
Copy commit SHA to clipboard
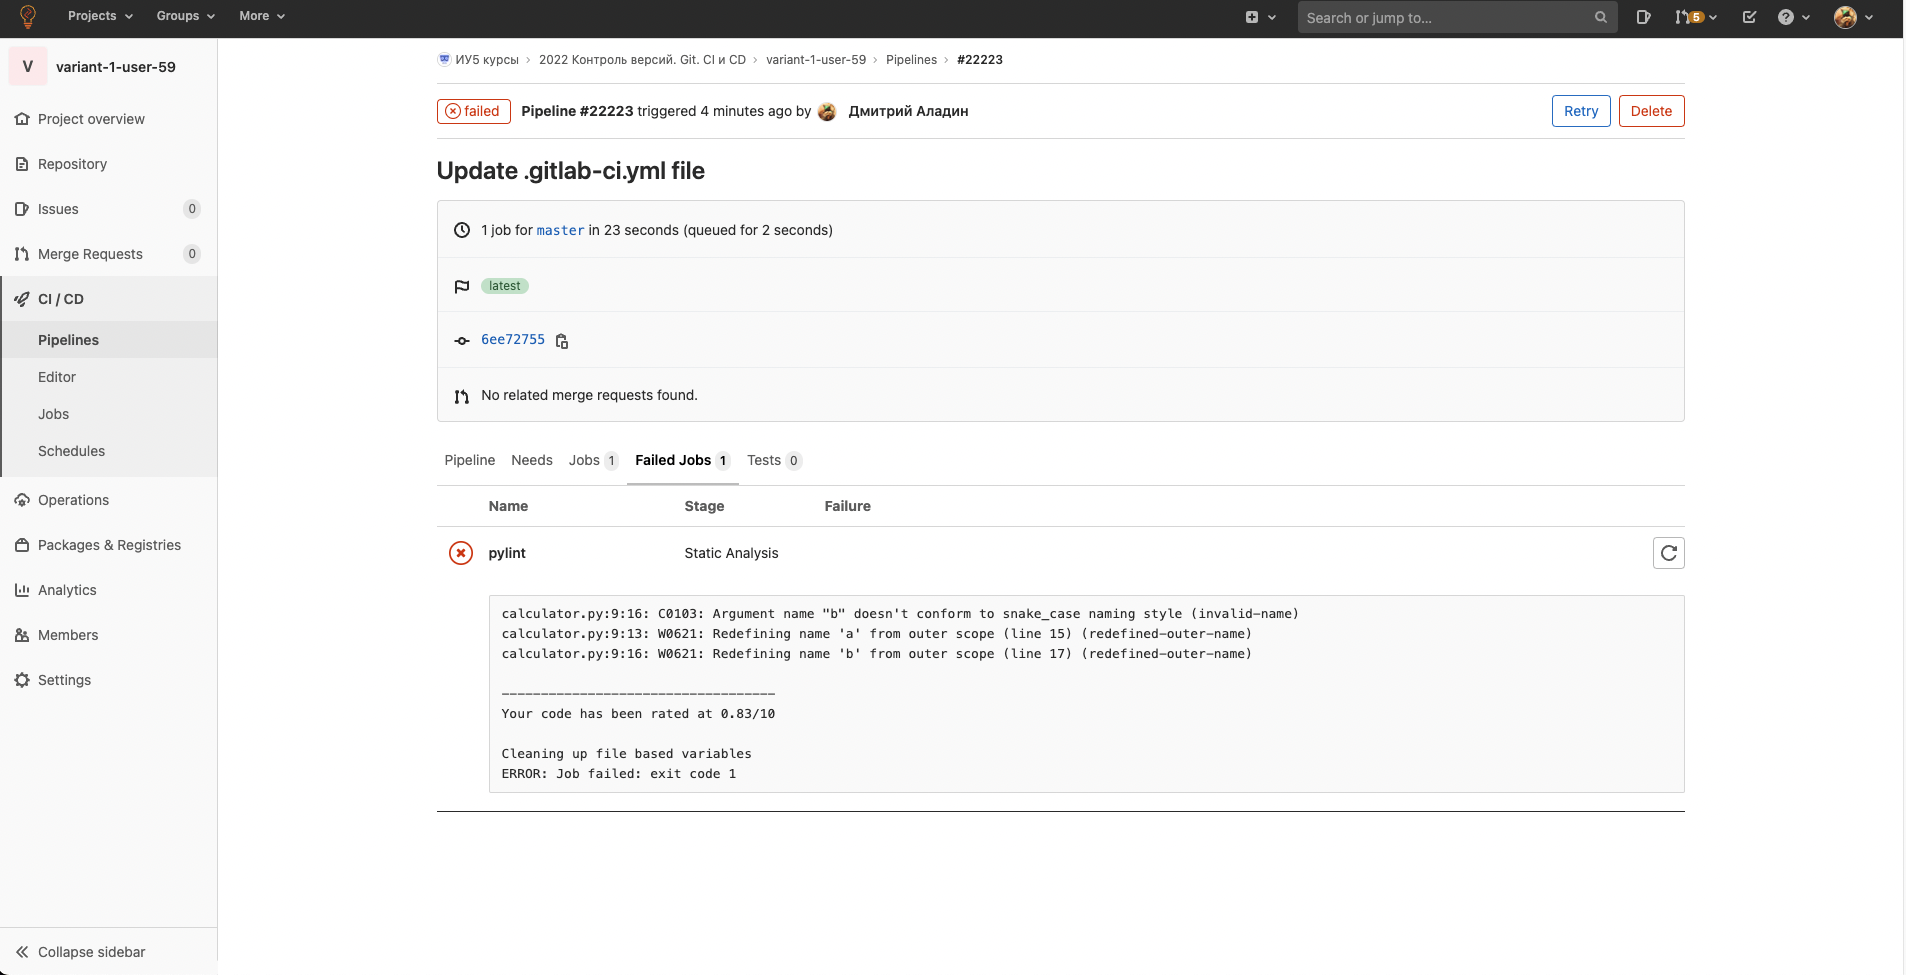tap(562, 341)
